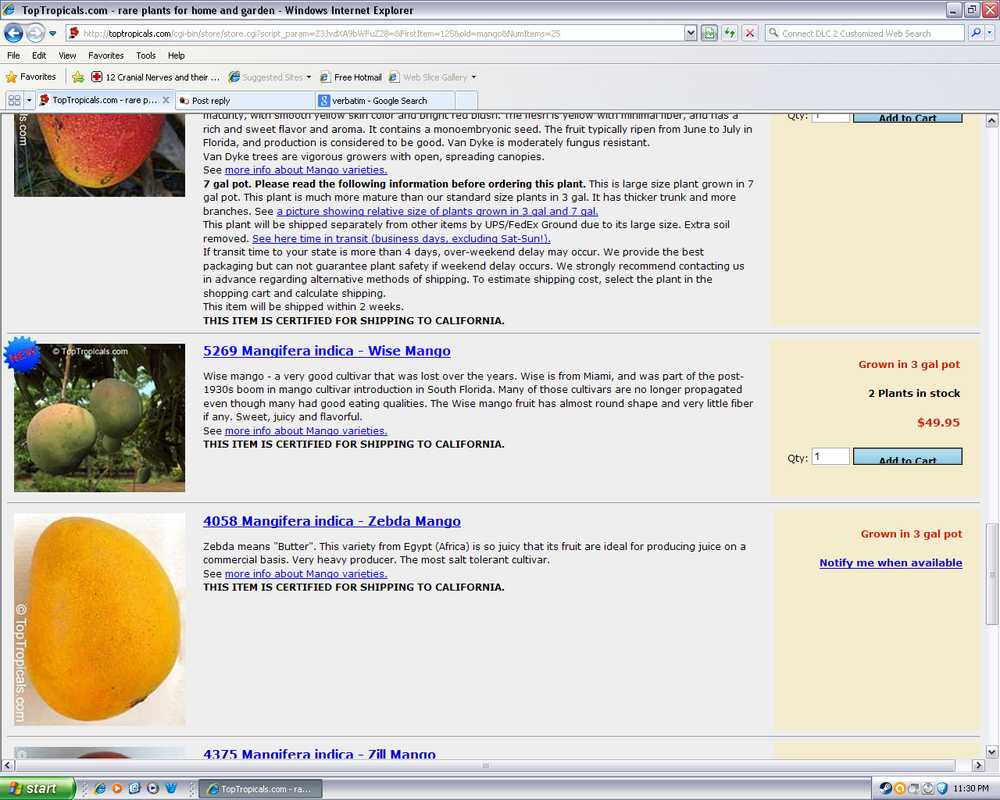Open the File menu
This screenshot has height=800, width=1000.
tap(13, 56)
